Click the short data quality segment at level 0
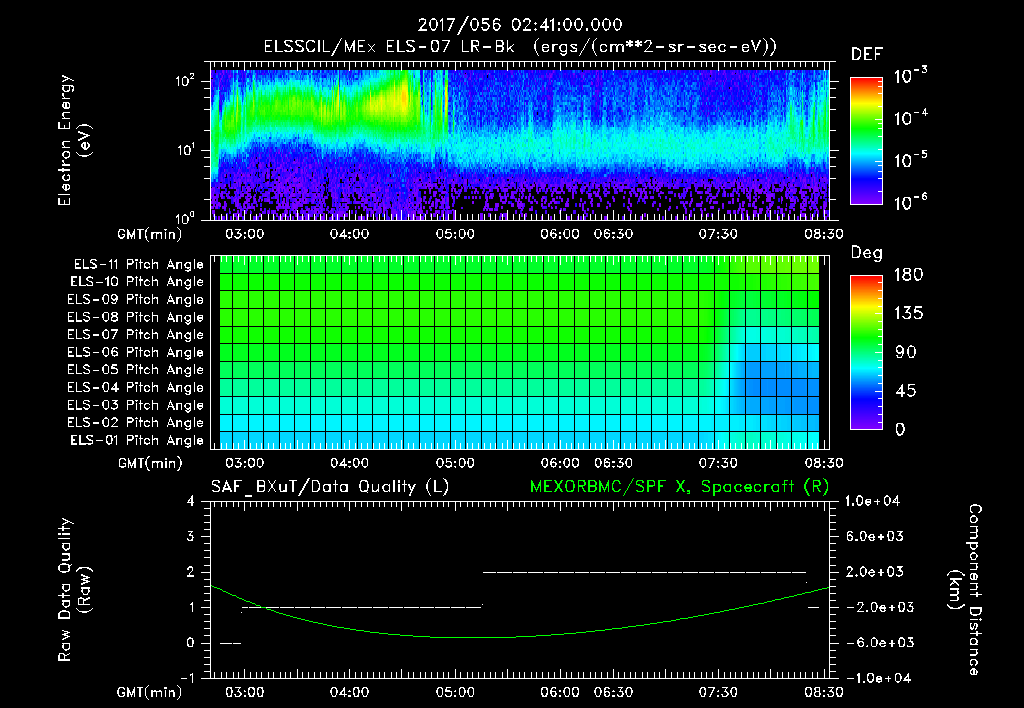This screenshot has height=708, width=1024. 230,643
